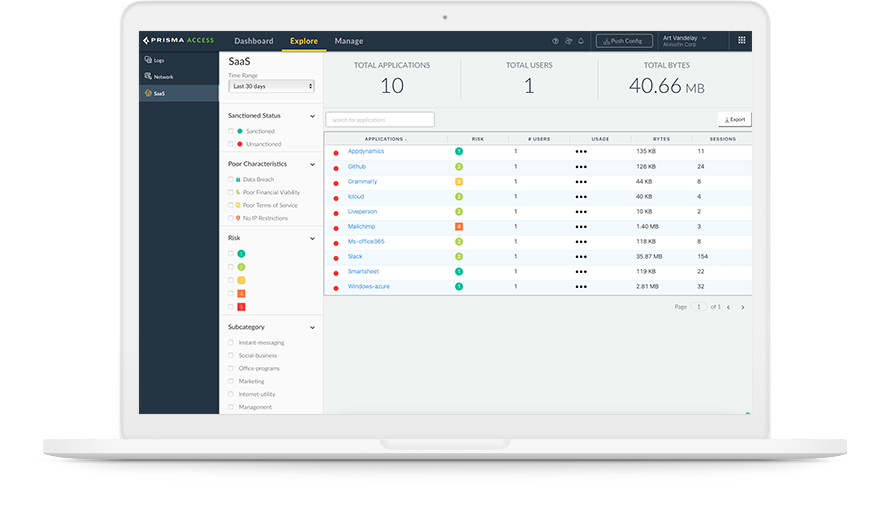This screenshot has width=886, height=512.
Task: Click the search for applications field
Action: click(x=380, y=120)
